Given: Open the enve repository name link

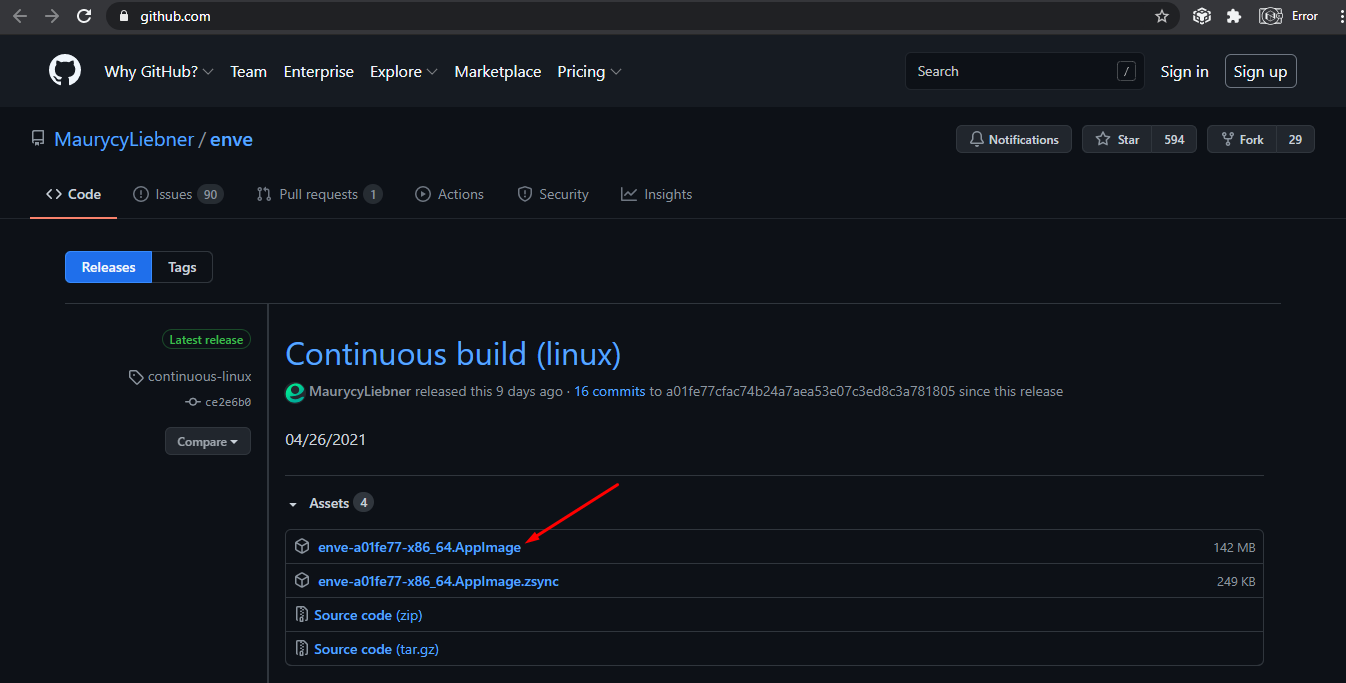Looking at the screenshot, I should (x=231, y=139).
